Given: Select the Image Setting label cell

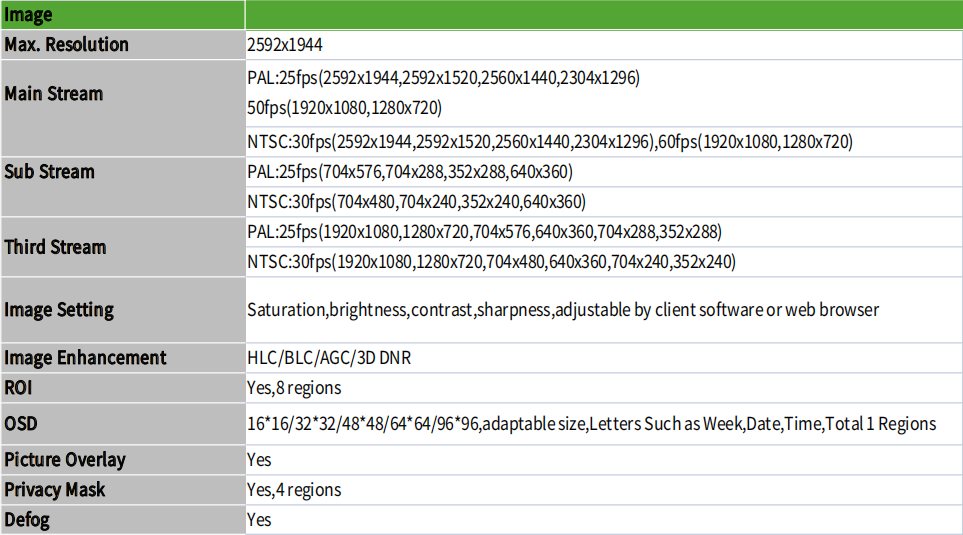Looking at the screenshot, I should [123, 310].
